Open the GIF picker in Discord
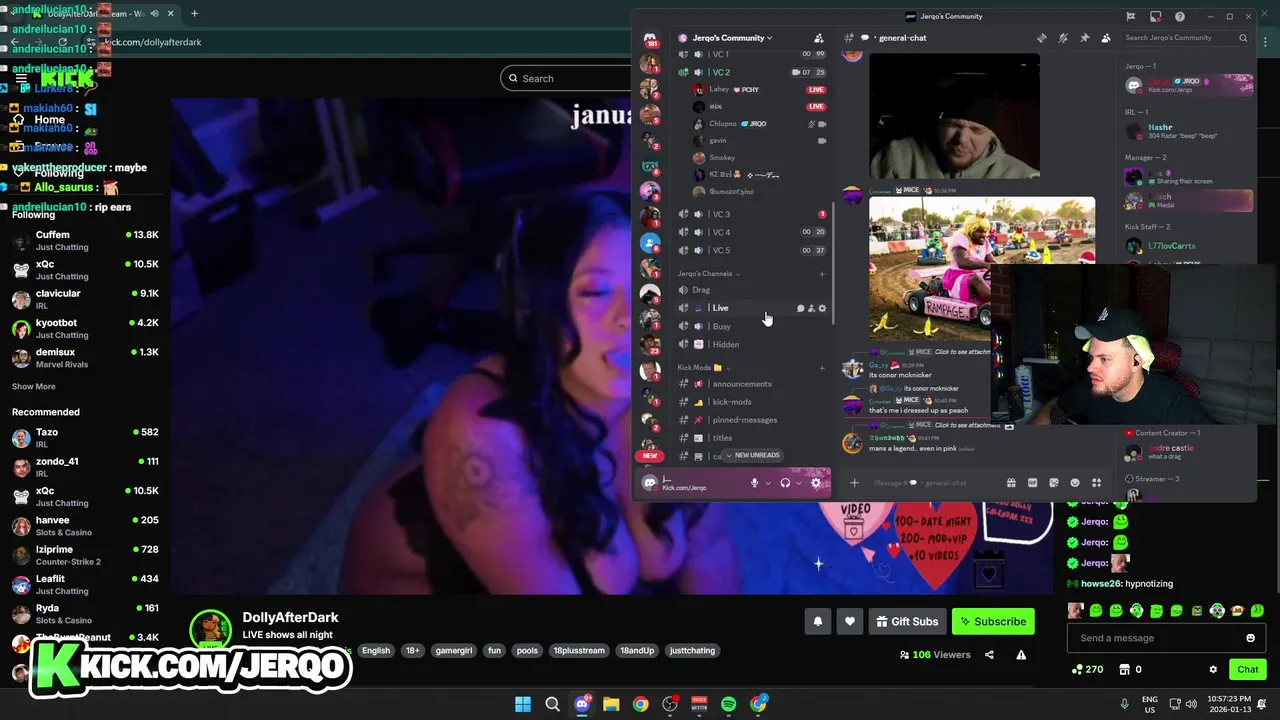Viewport: 1280px width, 720px height. point(1033,483)
